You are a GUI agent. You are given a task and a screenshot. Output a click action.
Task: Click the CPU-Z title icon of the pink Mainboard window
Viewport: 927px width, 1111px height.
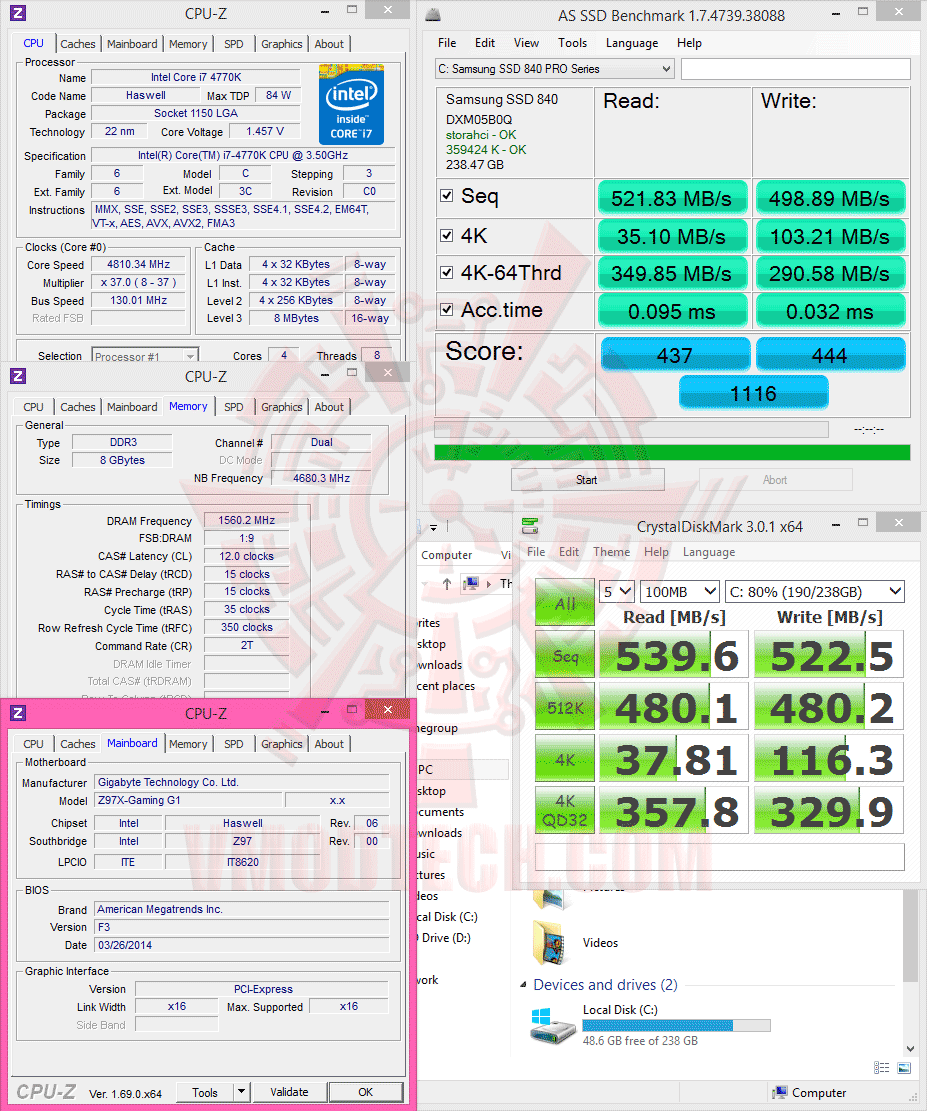point(18,713)
